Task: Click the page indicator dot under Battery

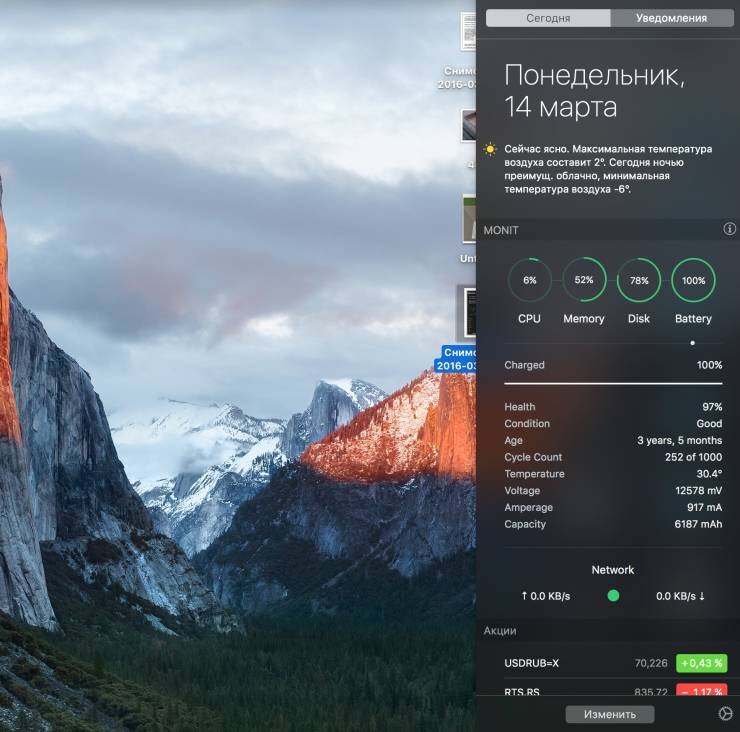Action: point(692,343)
